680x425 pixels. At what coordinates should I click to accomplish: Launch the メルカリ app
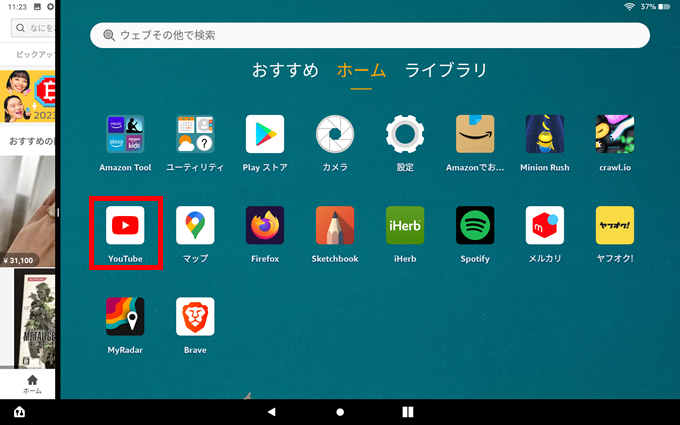[545, 225]
